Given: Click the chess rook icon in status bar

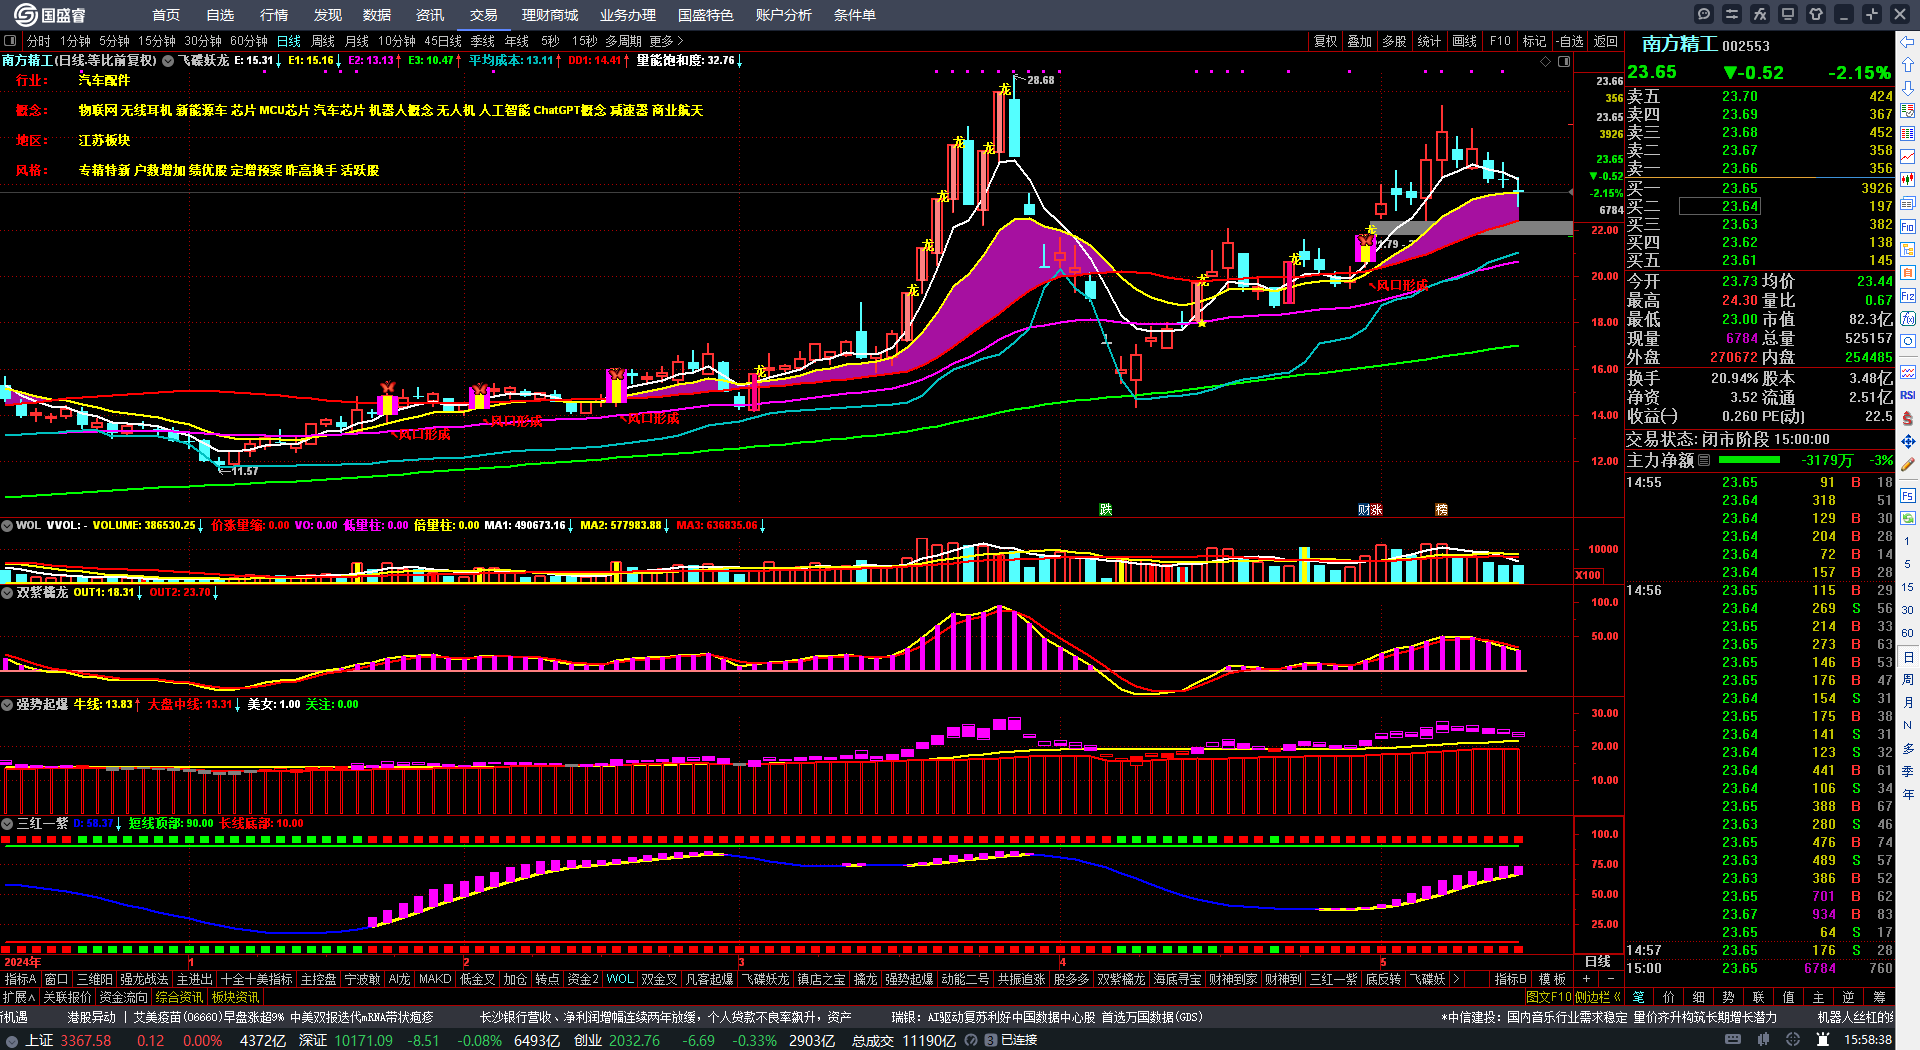Looking at the screenshot, I should point(1824,1040).
